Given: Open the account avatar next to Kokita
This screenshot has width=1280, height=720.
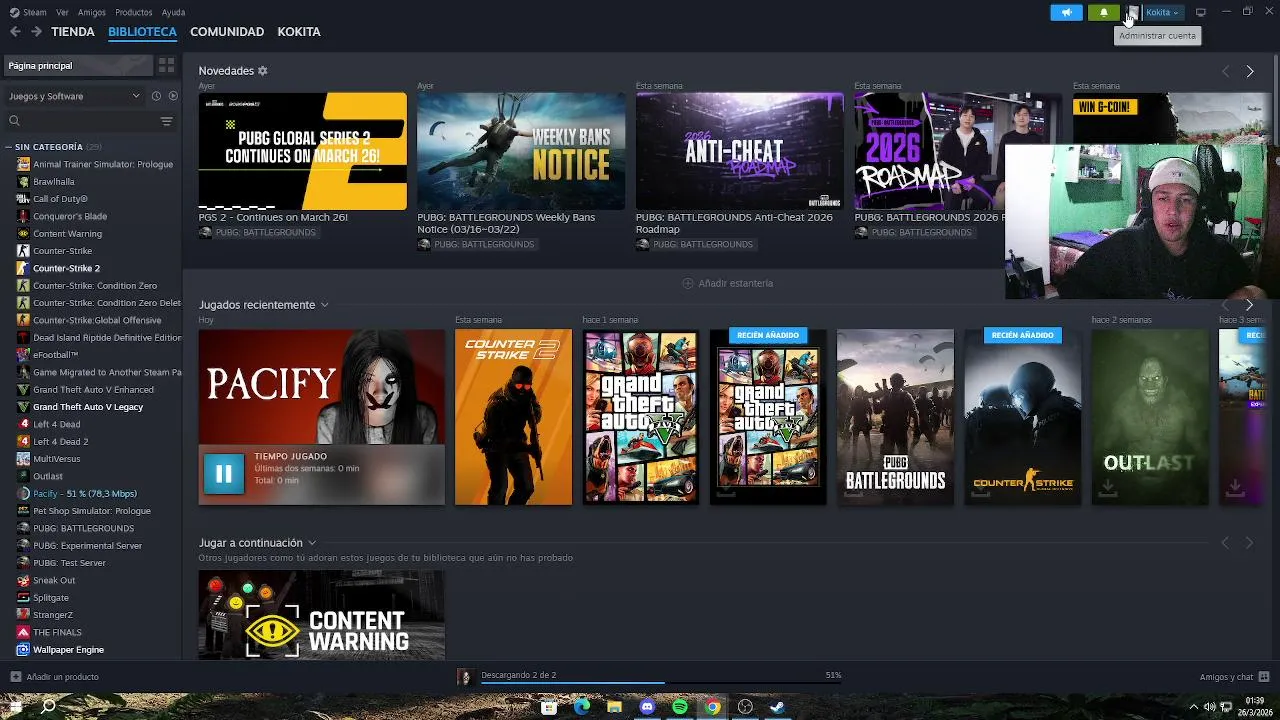Looking at the screenshot, I should coord(1133,12).
